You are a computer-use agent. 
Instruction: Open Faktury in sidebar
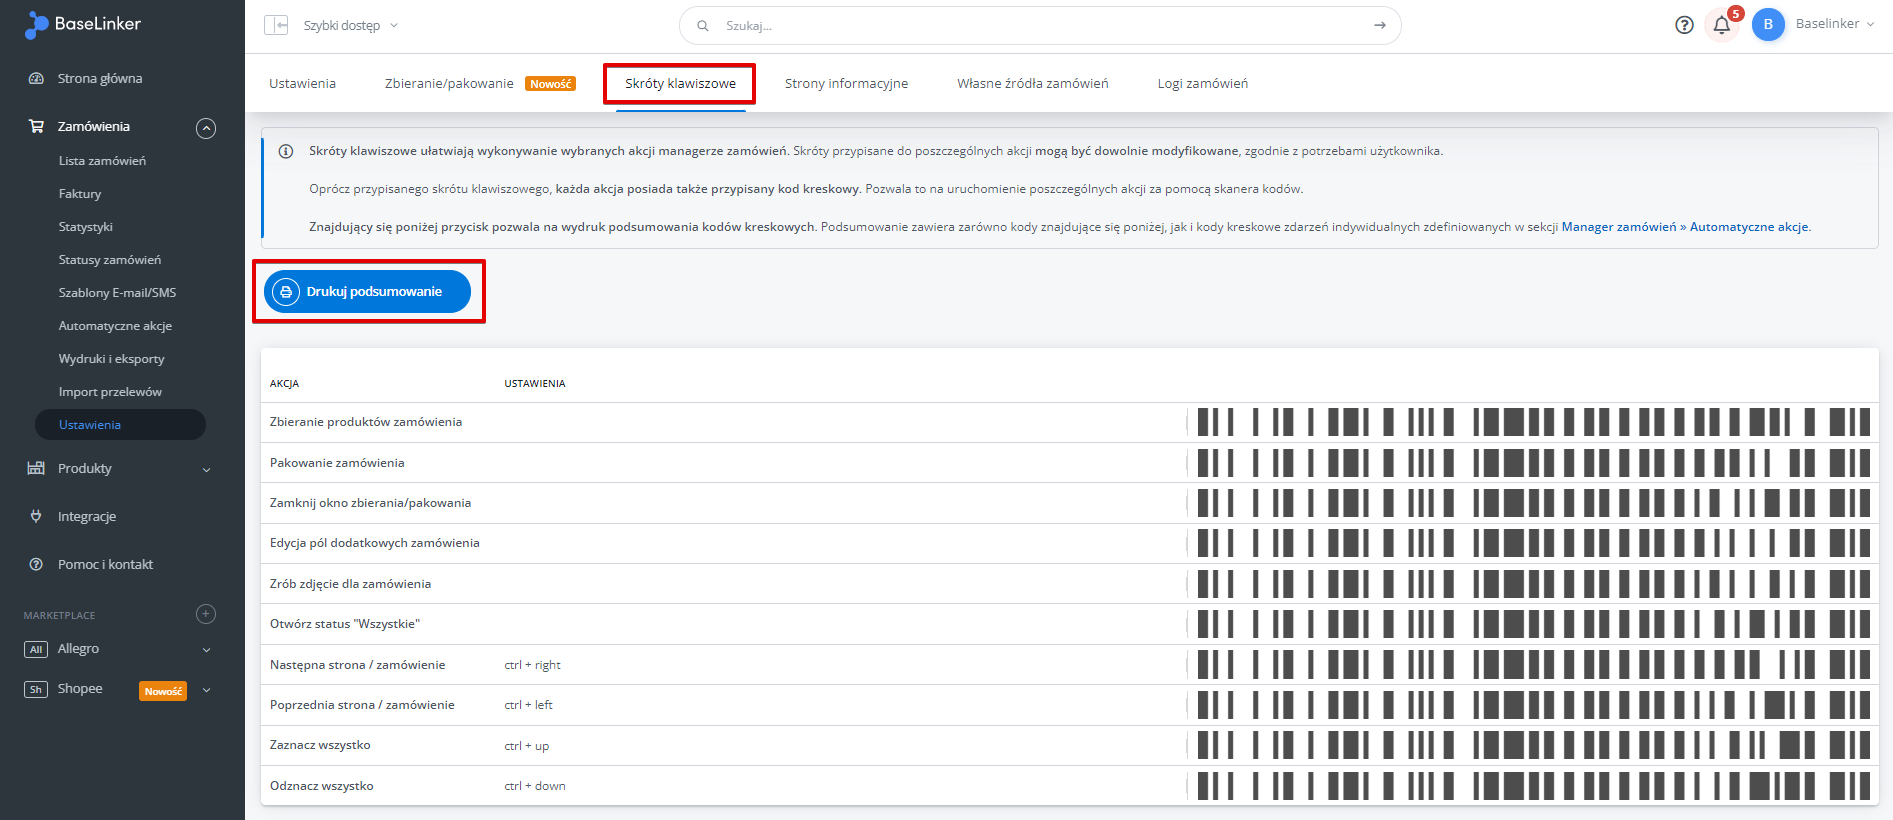coord(80,193)
